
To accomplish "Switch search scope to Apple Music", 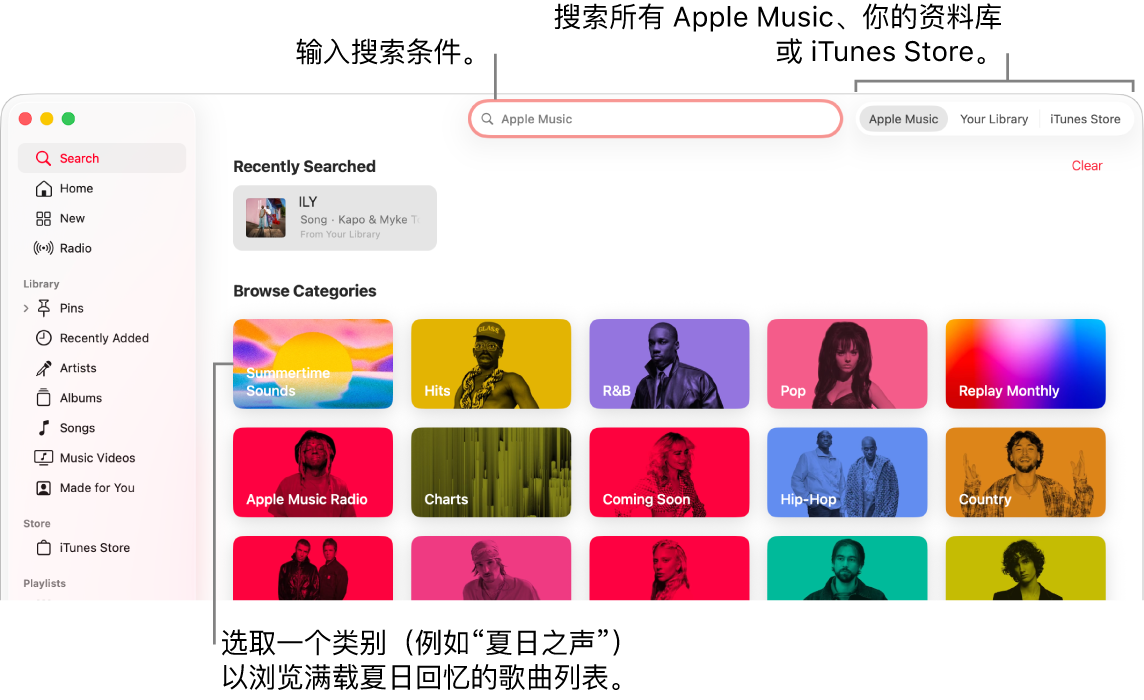I will click(903, 119).
